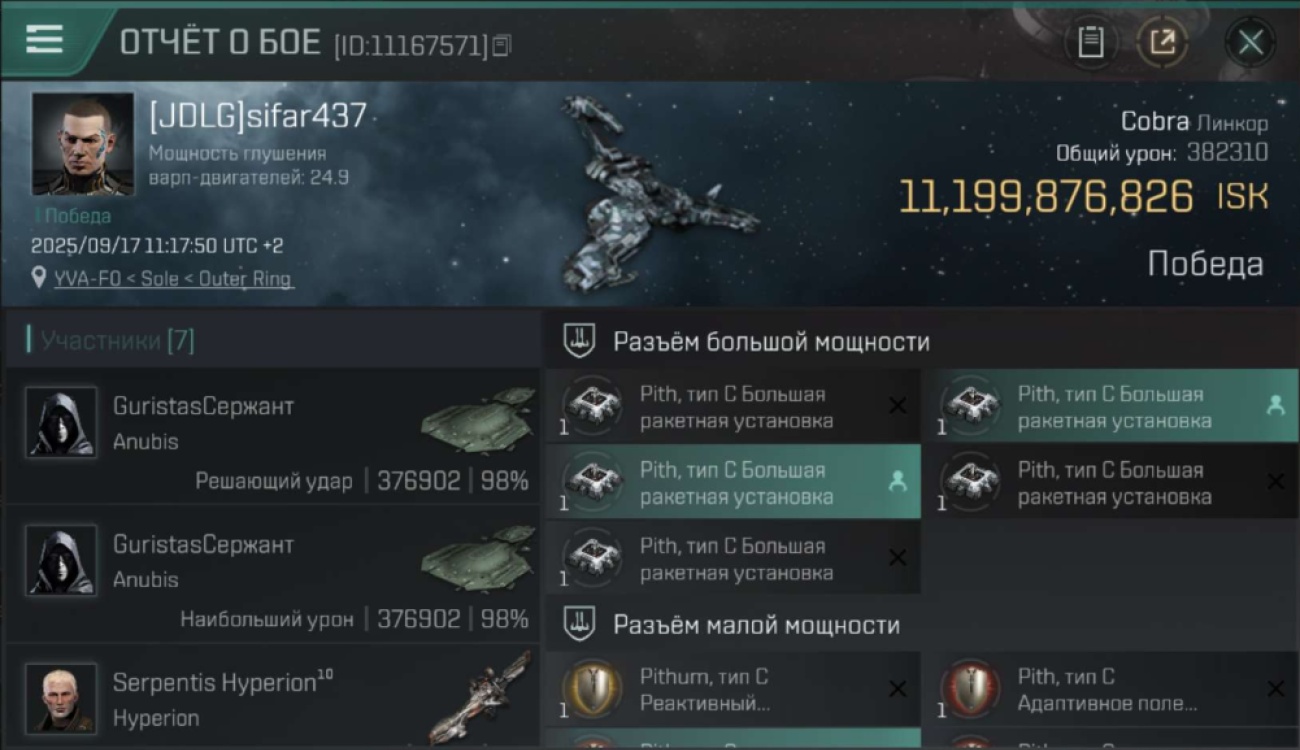Image resolution: width=1300 pixels, height=750 pixels.
Task: Share the battle report externally
Action: 1162,42
